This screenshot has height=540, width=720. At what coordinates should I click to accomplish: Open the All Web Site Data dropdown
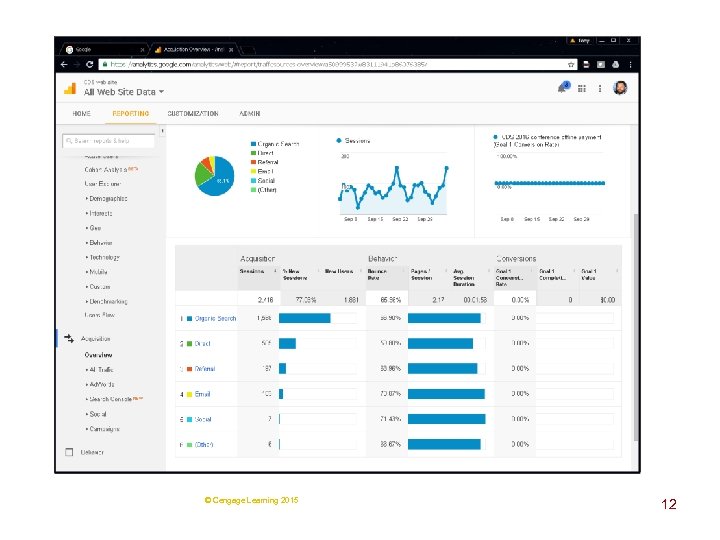124,92
